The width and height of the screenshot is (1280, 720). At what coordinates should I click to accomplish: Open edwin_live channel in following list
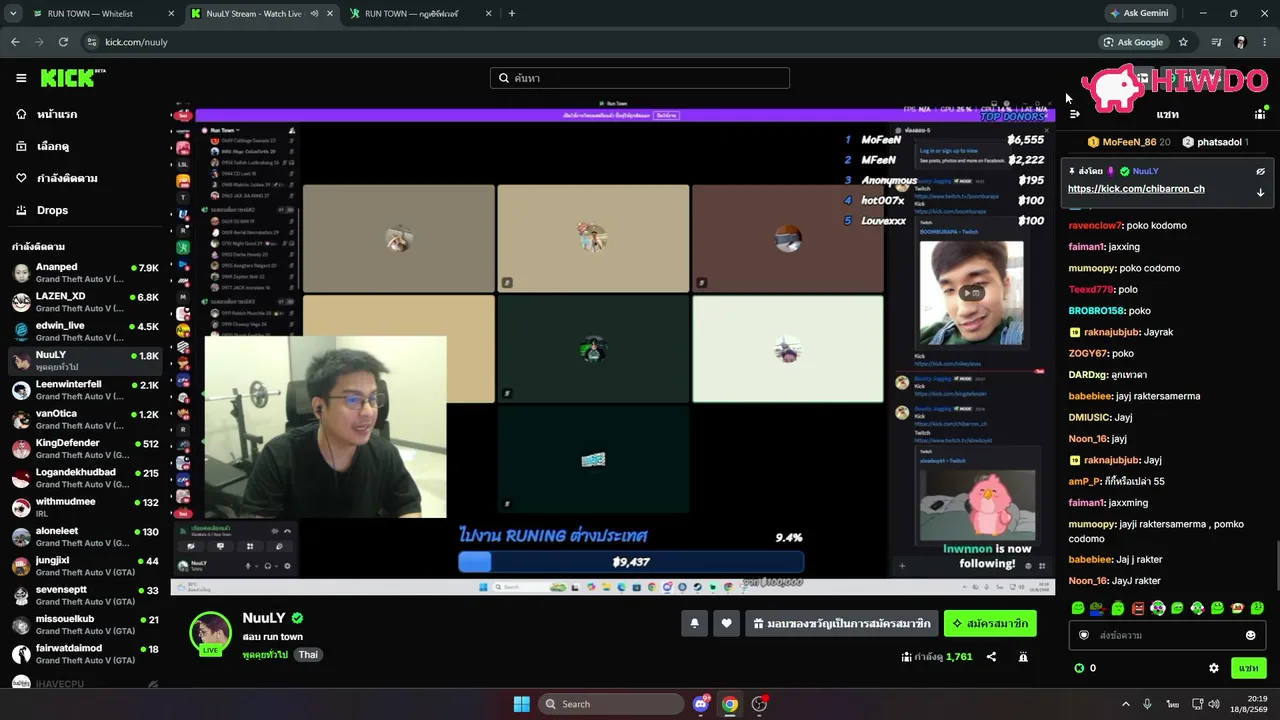coord(85,331)
